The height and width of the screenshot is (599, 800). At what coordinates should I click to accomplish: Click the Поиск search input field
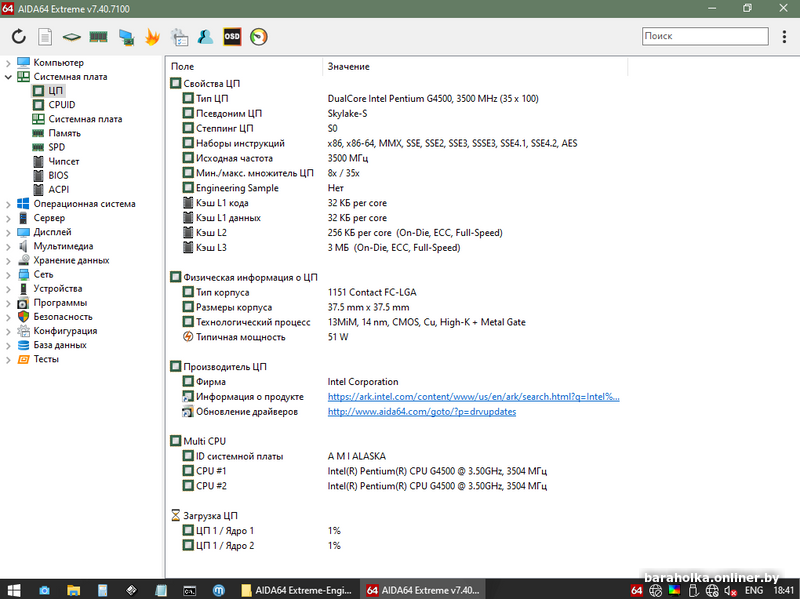point(703,36)
